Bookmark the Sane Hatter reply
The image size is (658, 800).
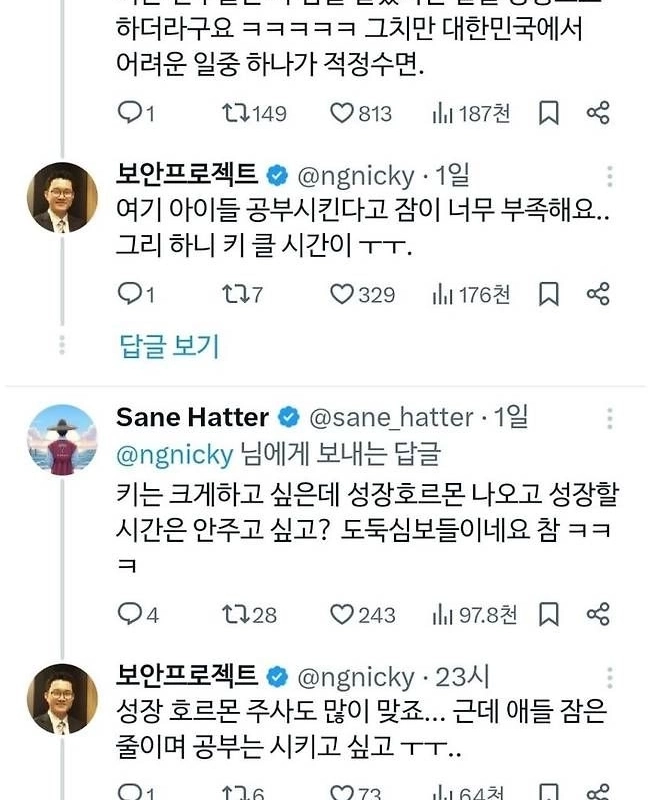[549, 614]
